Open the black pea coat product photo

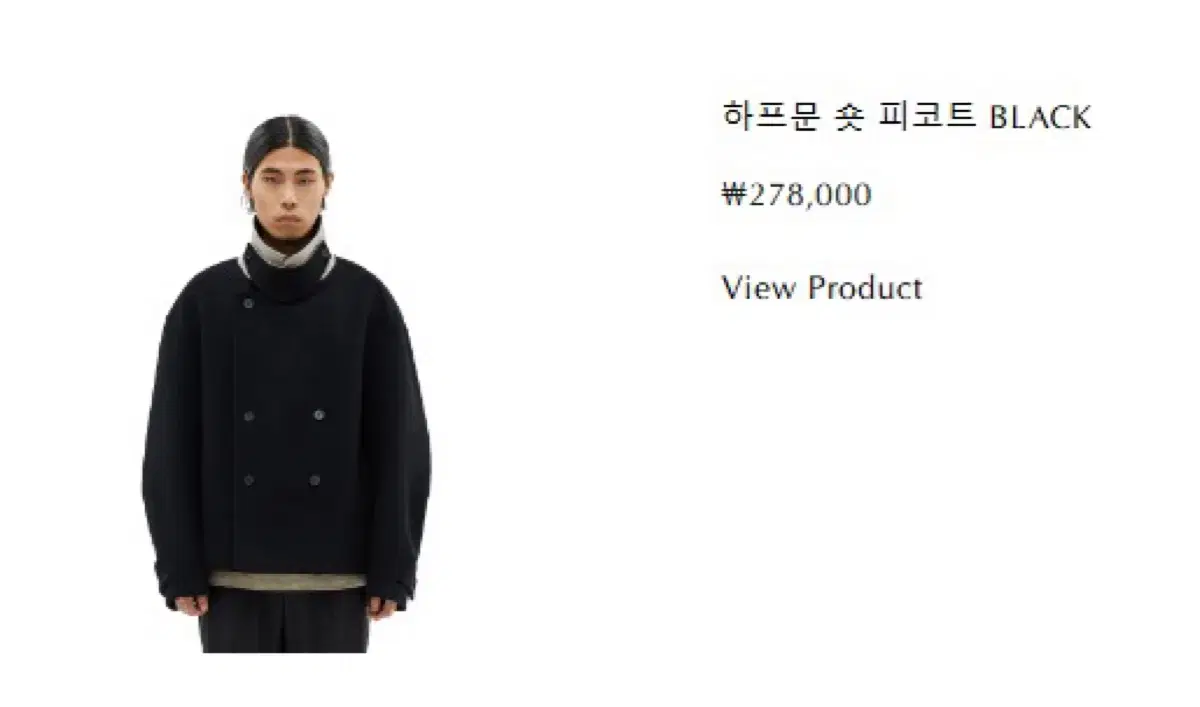click(x=286, y=383)
